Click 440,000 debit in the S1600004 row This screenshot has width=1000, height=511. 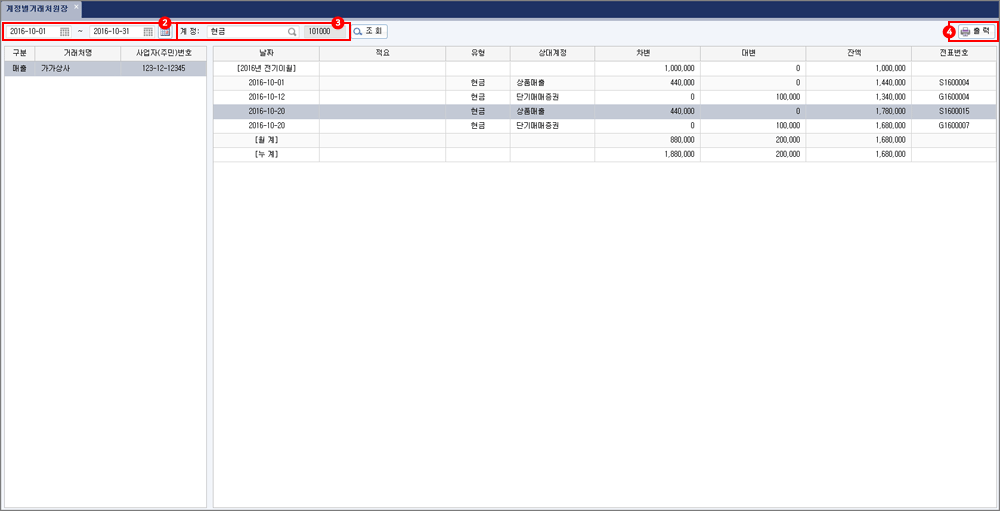coord(647,83)
